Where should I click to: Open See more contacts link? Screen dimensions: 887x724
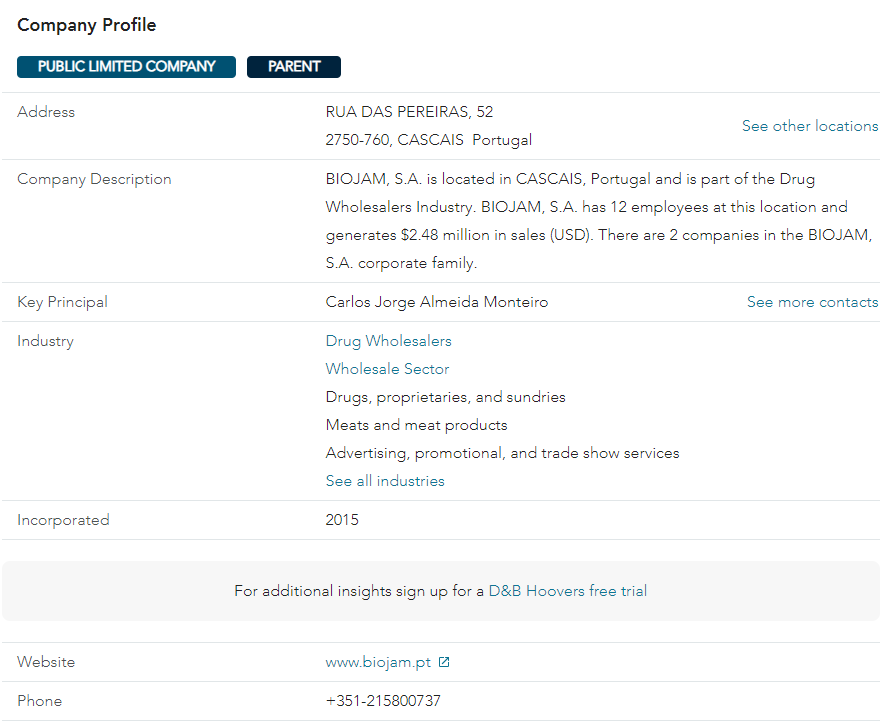pyautogui.click(x=812, y=302)
